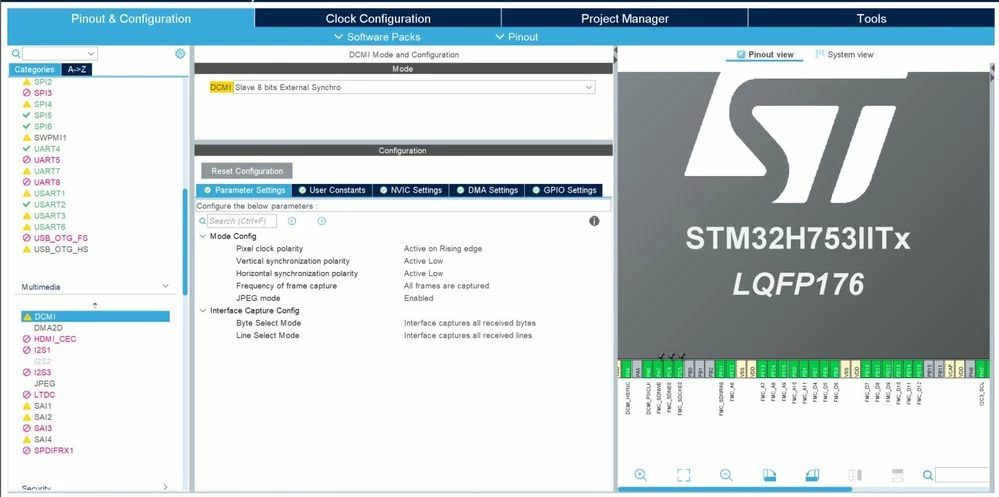Click the warning icon beside SAI1
The height and width of the screenshot is (497, 999).
click(27, 406)
